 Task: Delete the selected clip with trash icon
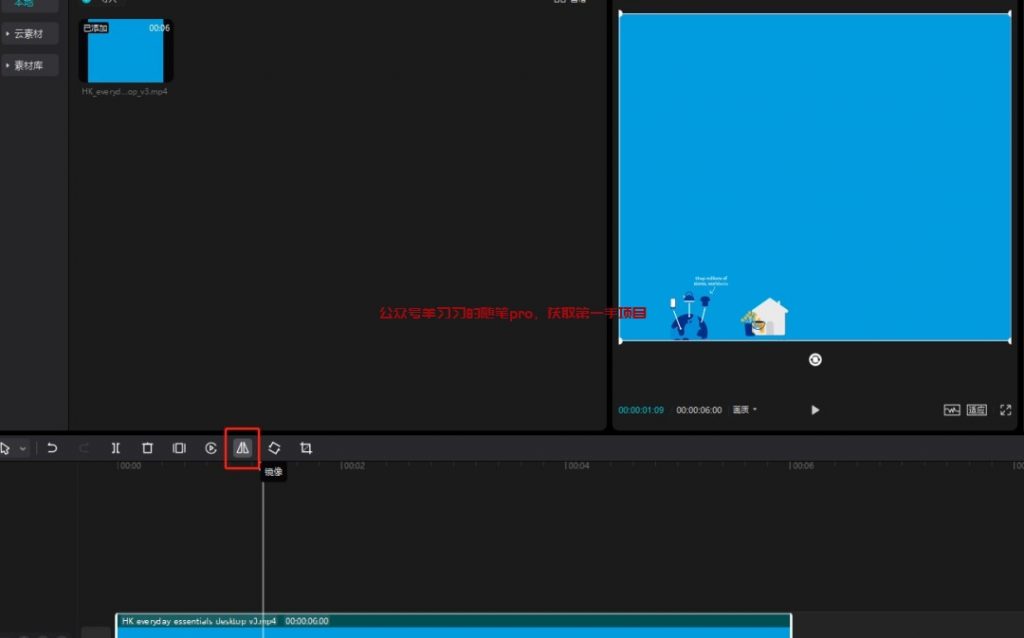147,448
